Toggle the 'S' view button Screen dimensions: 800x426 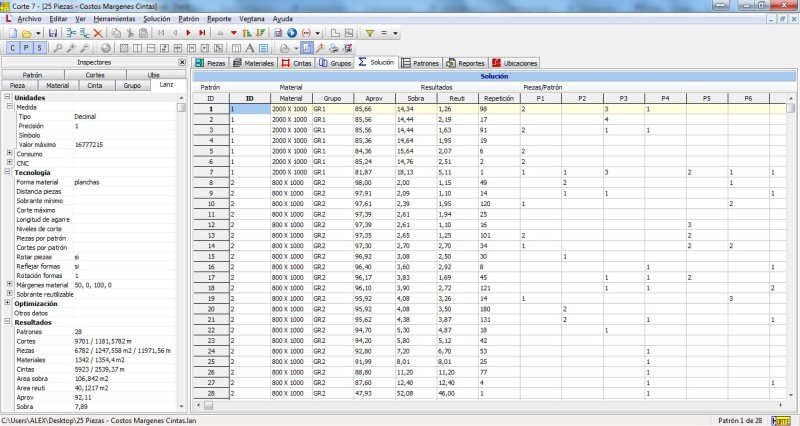click(38, 47)
